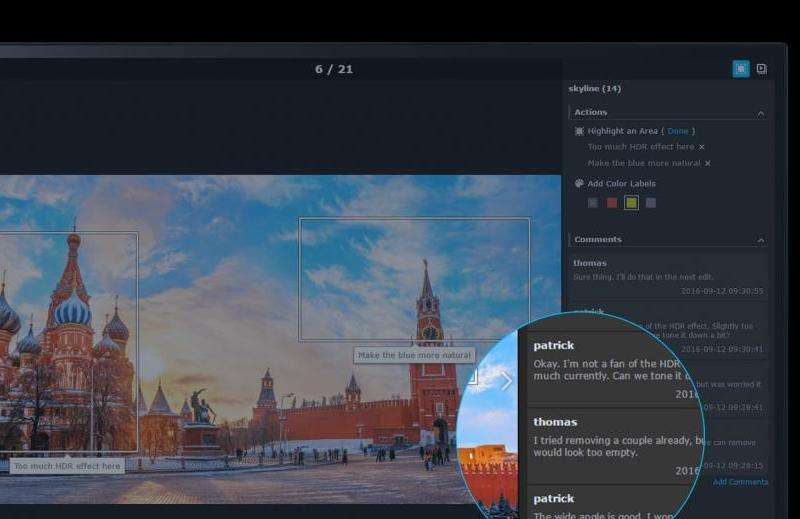Collapse the Actions section
This screenshot has height=519, width=800.
[x=760, y=113]
